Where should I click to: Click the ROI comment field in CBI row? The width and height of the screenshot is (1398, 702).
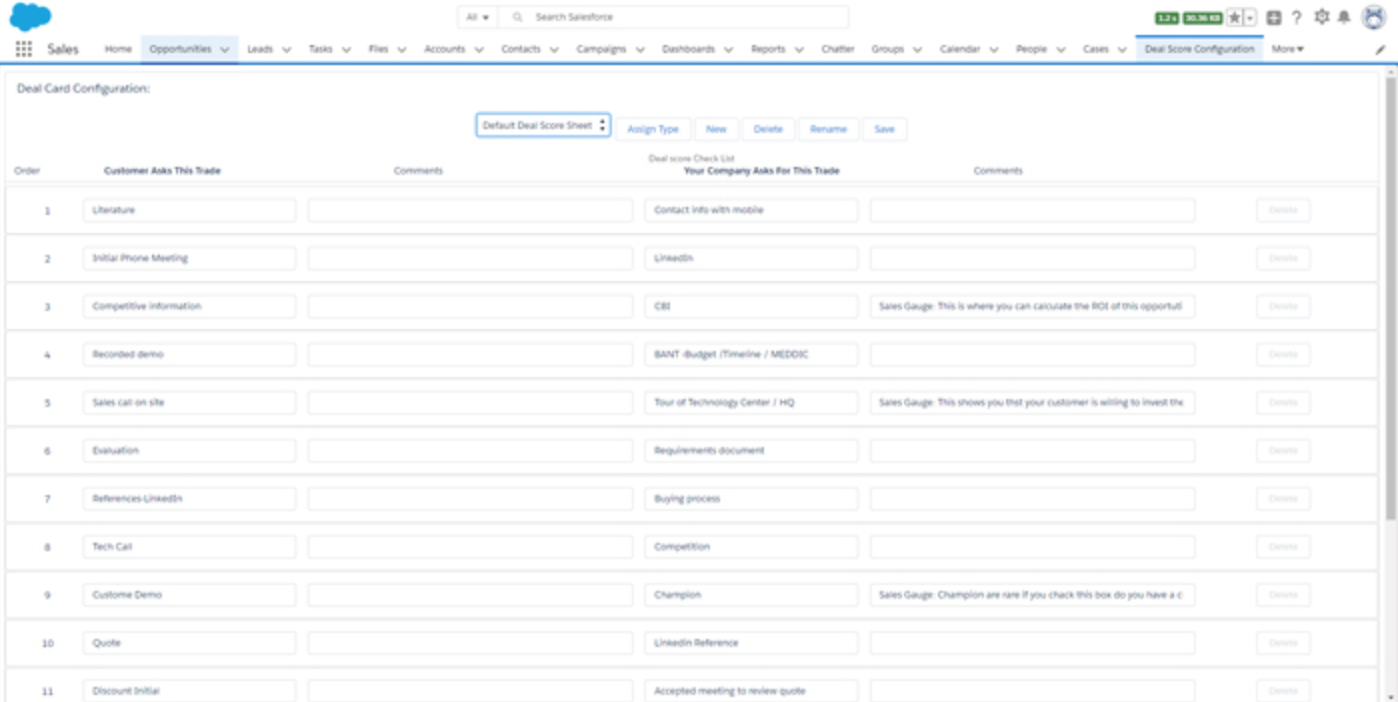(x=1032, y=306)
